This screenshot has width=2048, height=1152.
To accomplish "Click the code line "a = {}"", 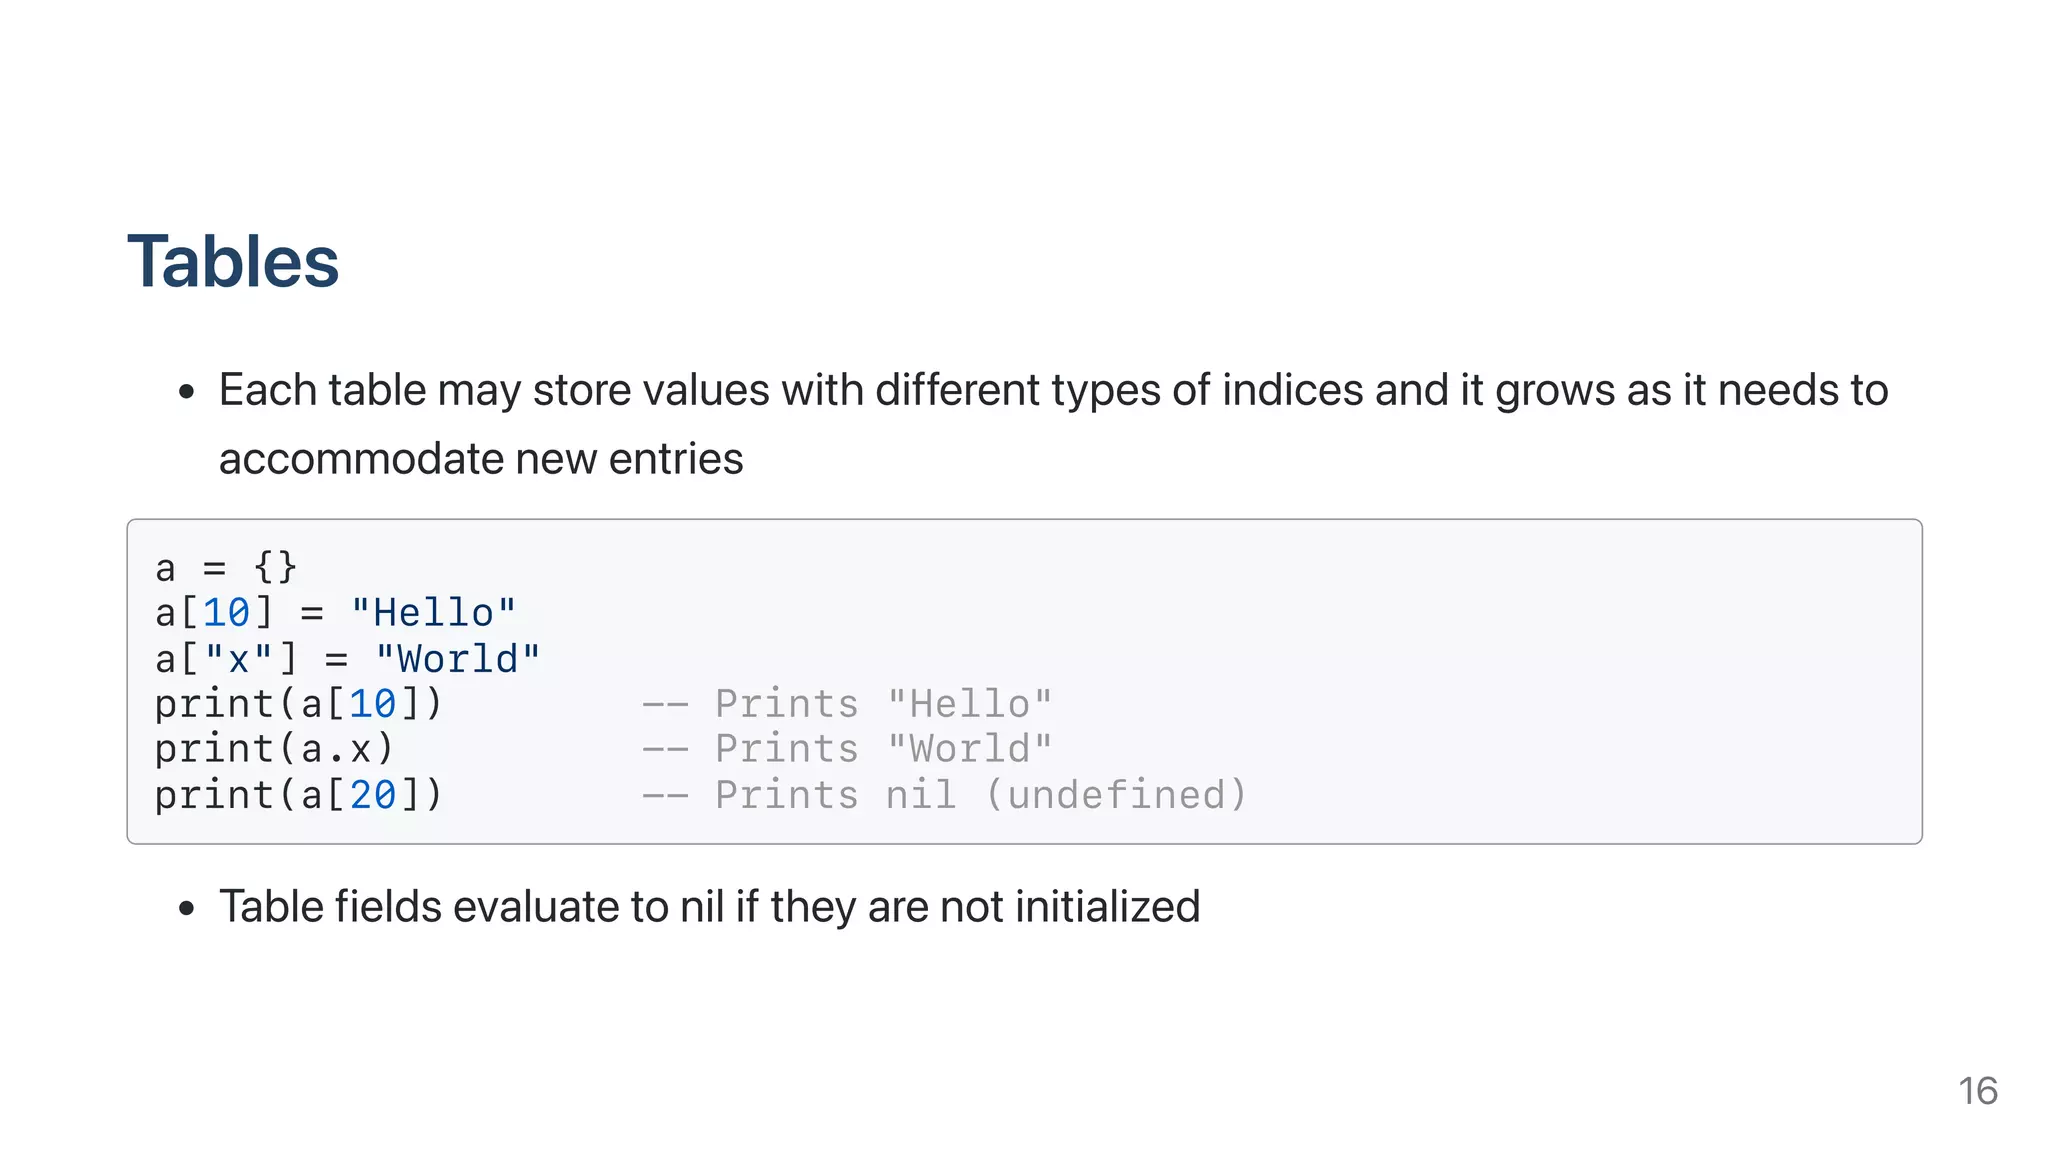I will pyautogui.click(x=226, y=568).
